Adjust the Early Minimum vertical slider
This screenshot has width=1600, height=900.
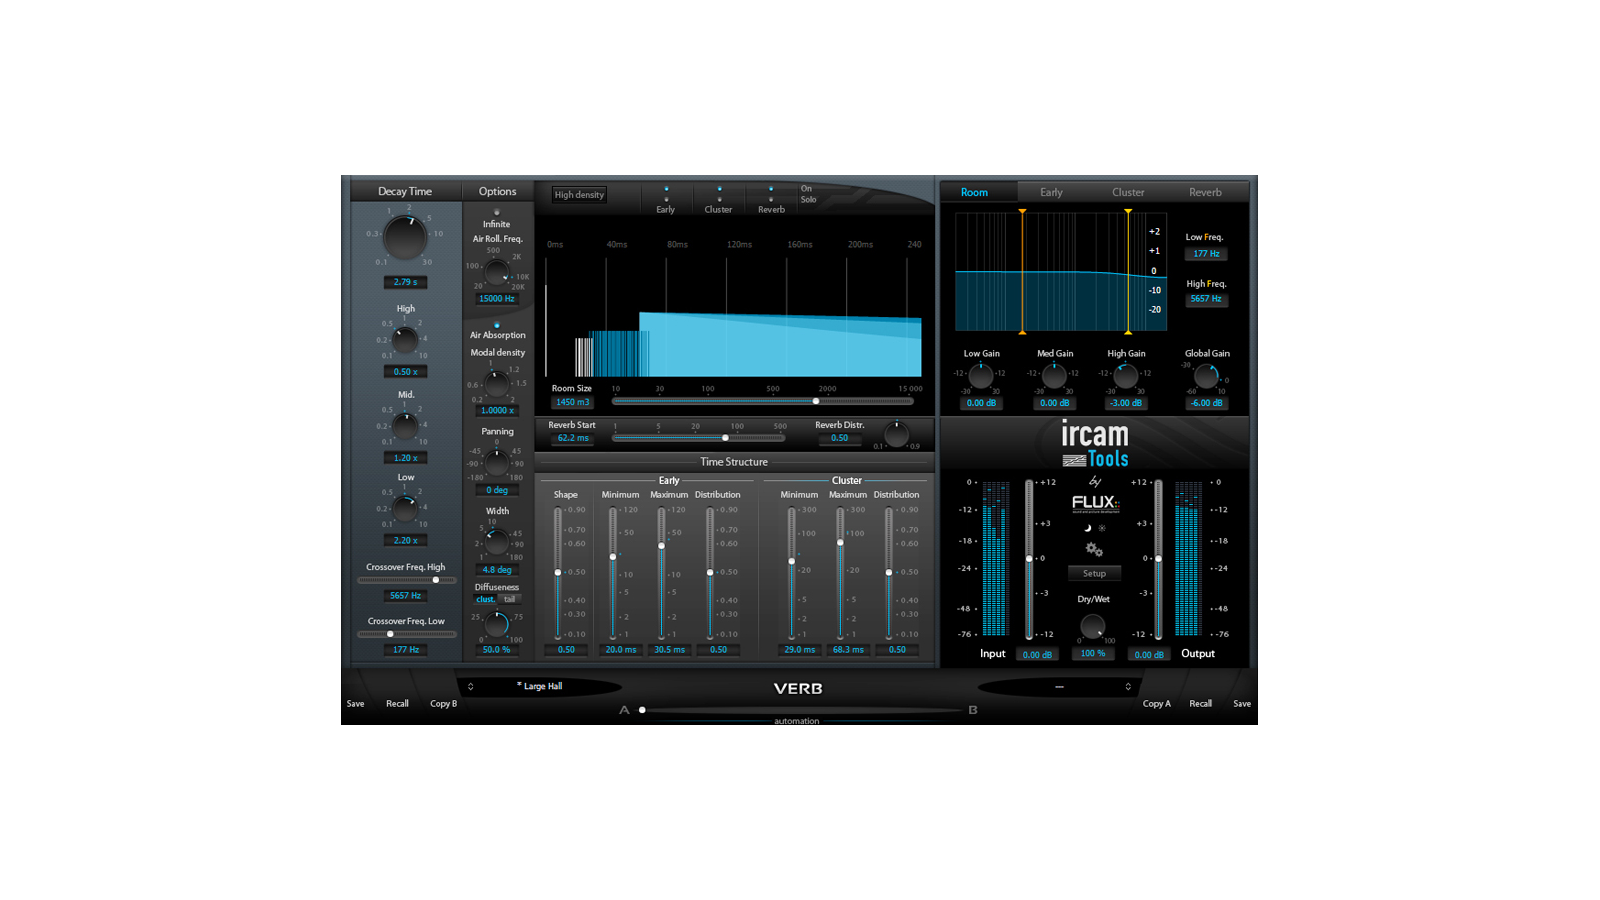(x=613, y=573)
